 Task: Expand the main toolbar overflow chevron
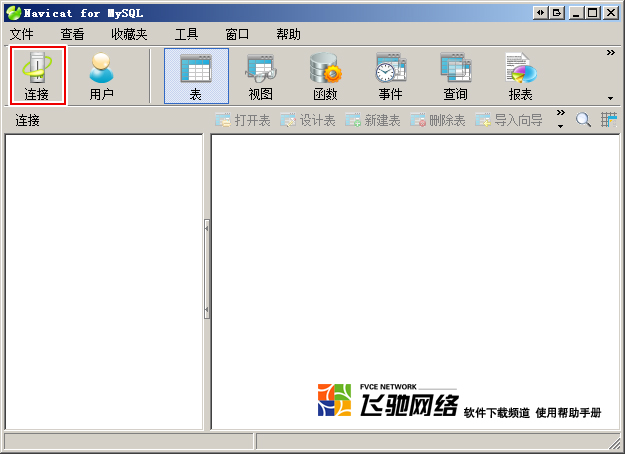tap(610, 53)
